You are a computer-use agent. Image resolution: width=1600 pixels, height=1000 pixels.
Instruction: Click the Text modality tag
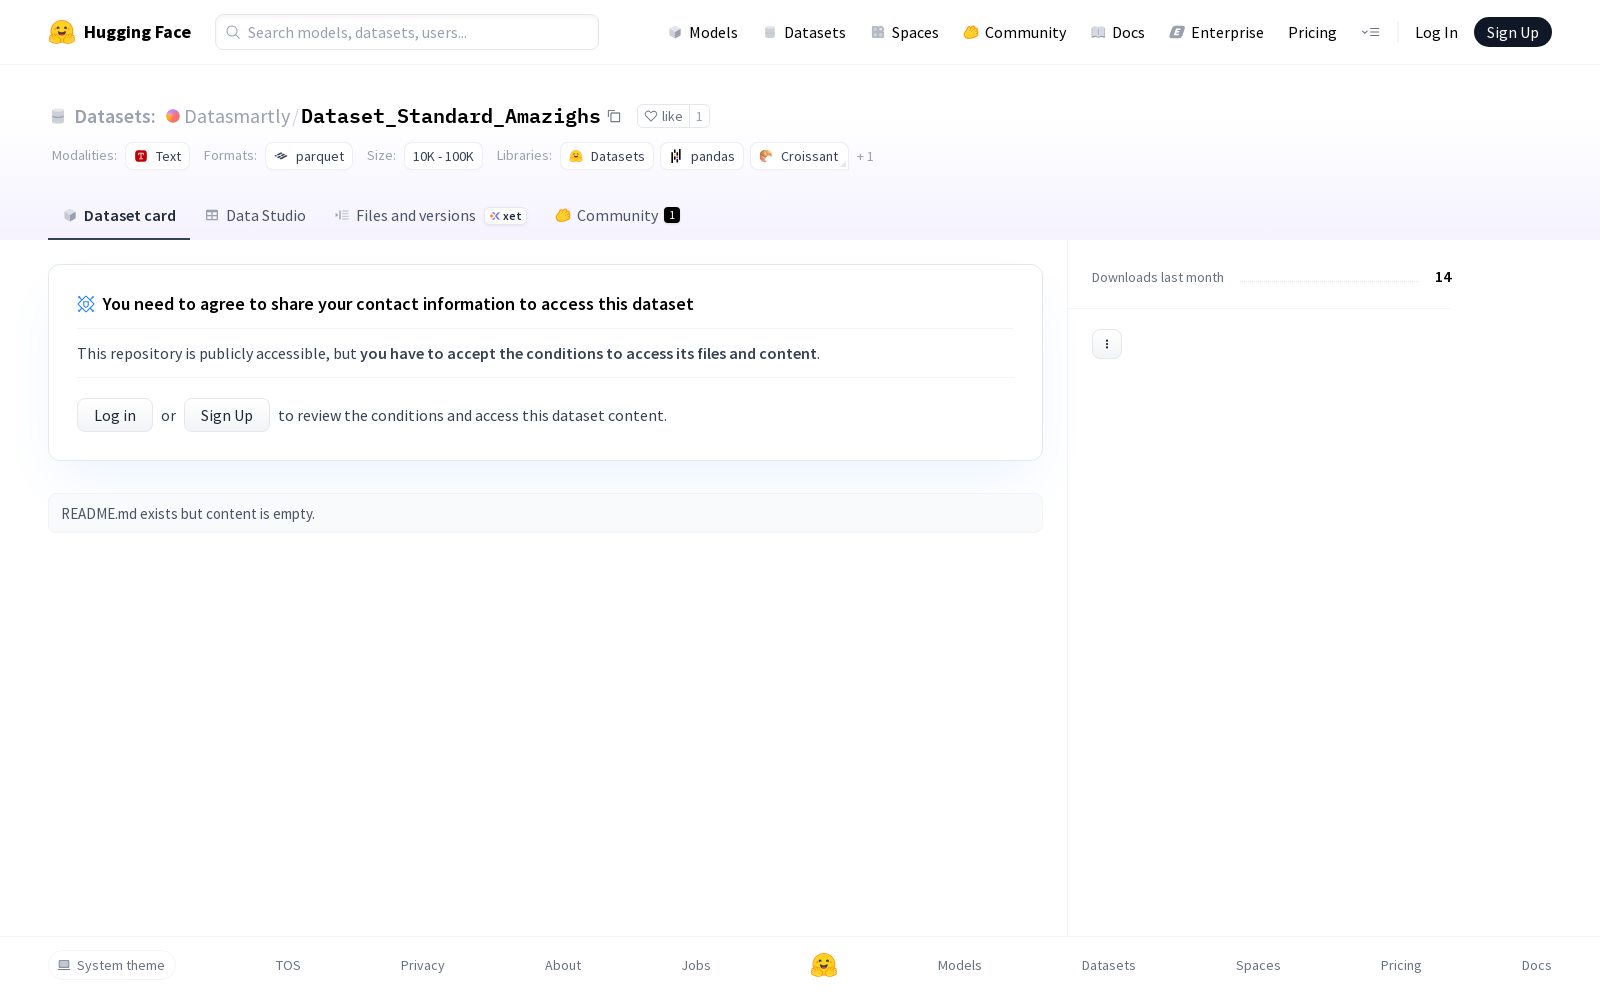(x=157, y=156)
